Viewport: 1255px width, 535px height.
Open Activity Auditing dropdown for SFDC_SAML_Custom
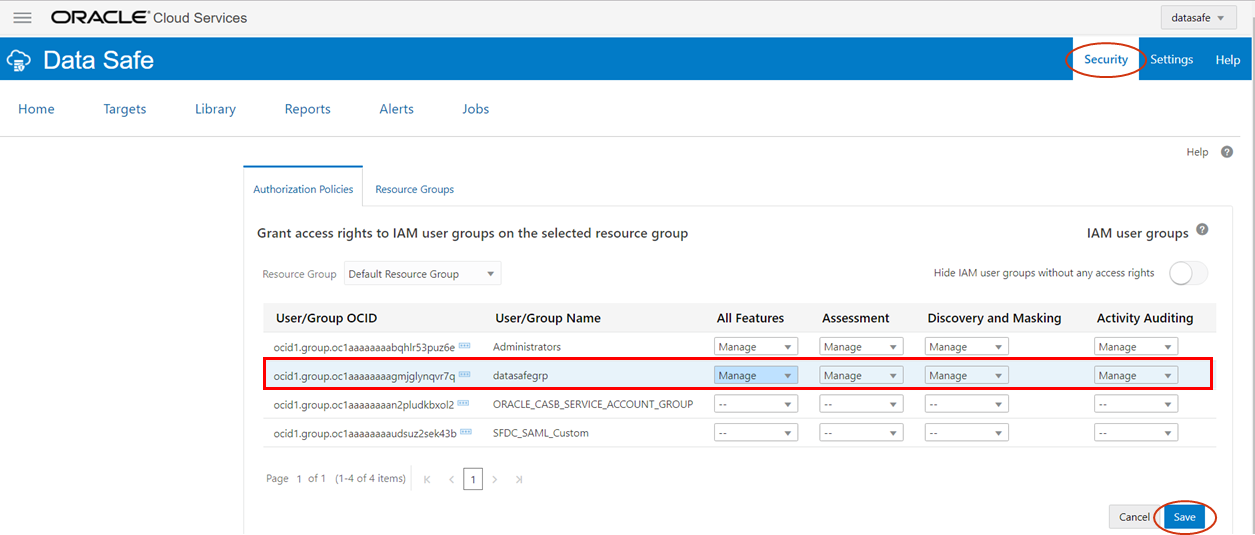point(1136,434)
